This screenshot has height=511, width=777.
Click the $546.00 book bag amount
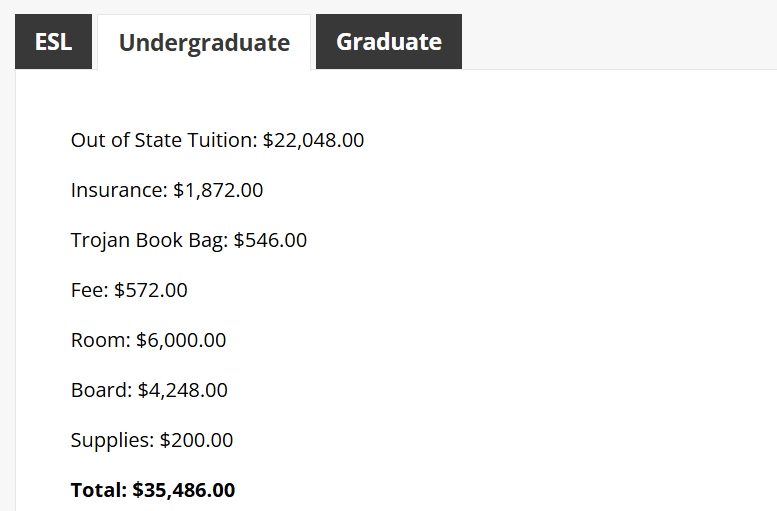point(270,240)
